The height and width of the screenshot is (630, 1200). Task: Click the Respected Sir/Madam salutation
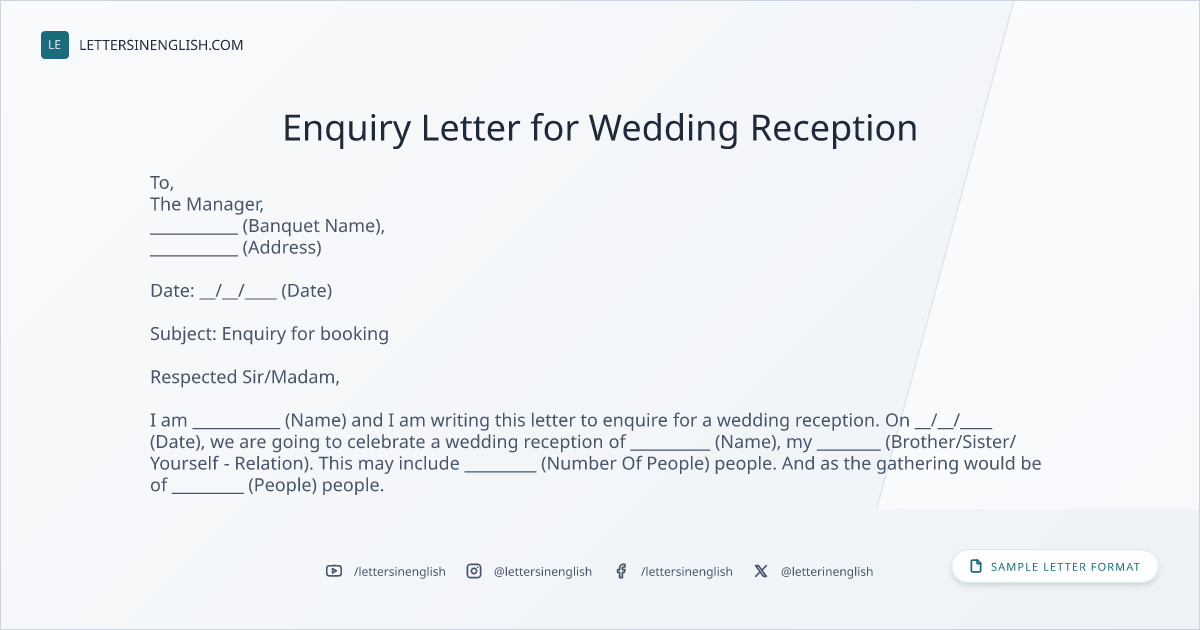point(245,377)
